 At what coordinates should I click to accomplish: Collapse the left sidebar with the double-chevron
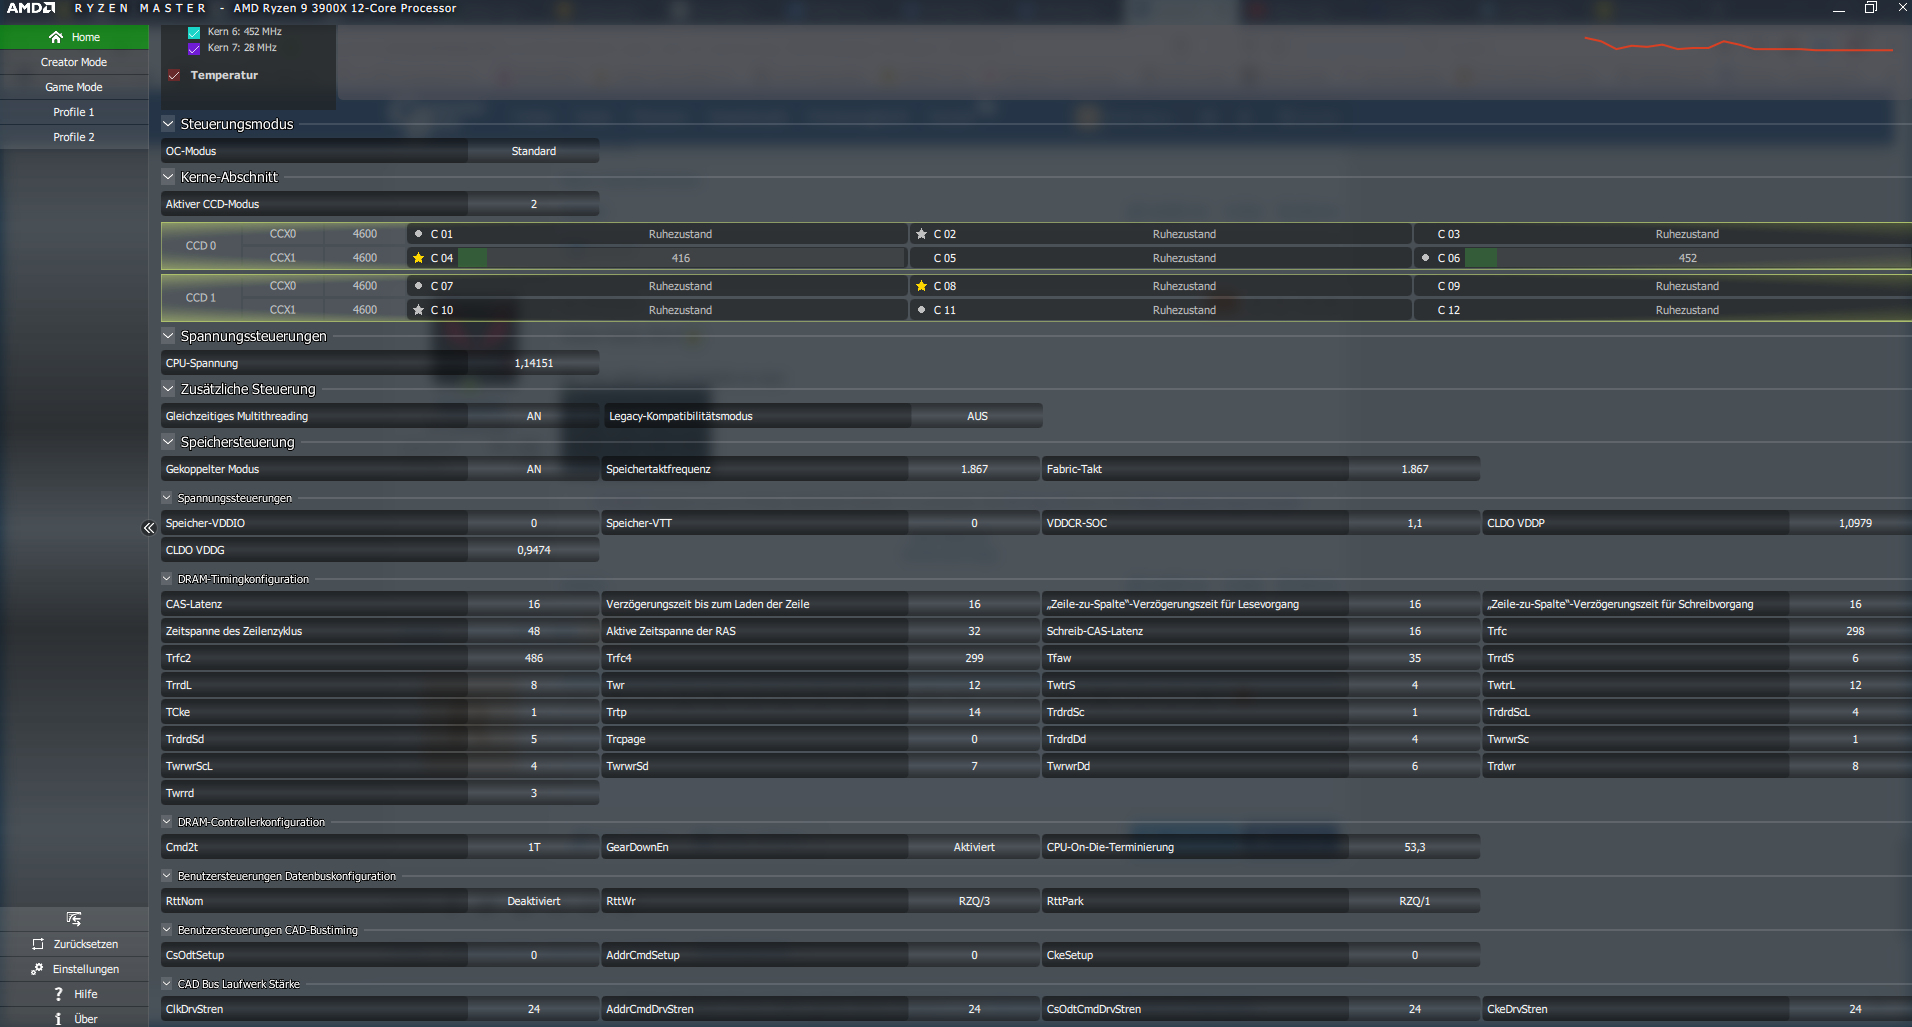point(149,528)
